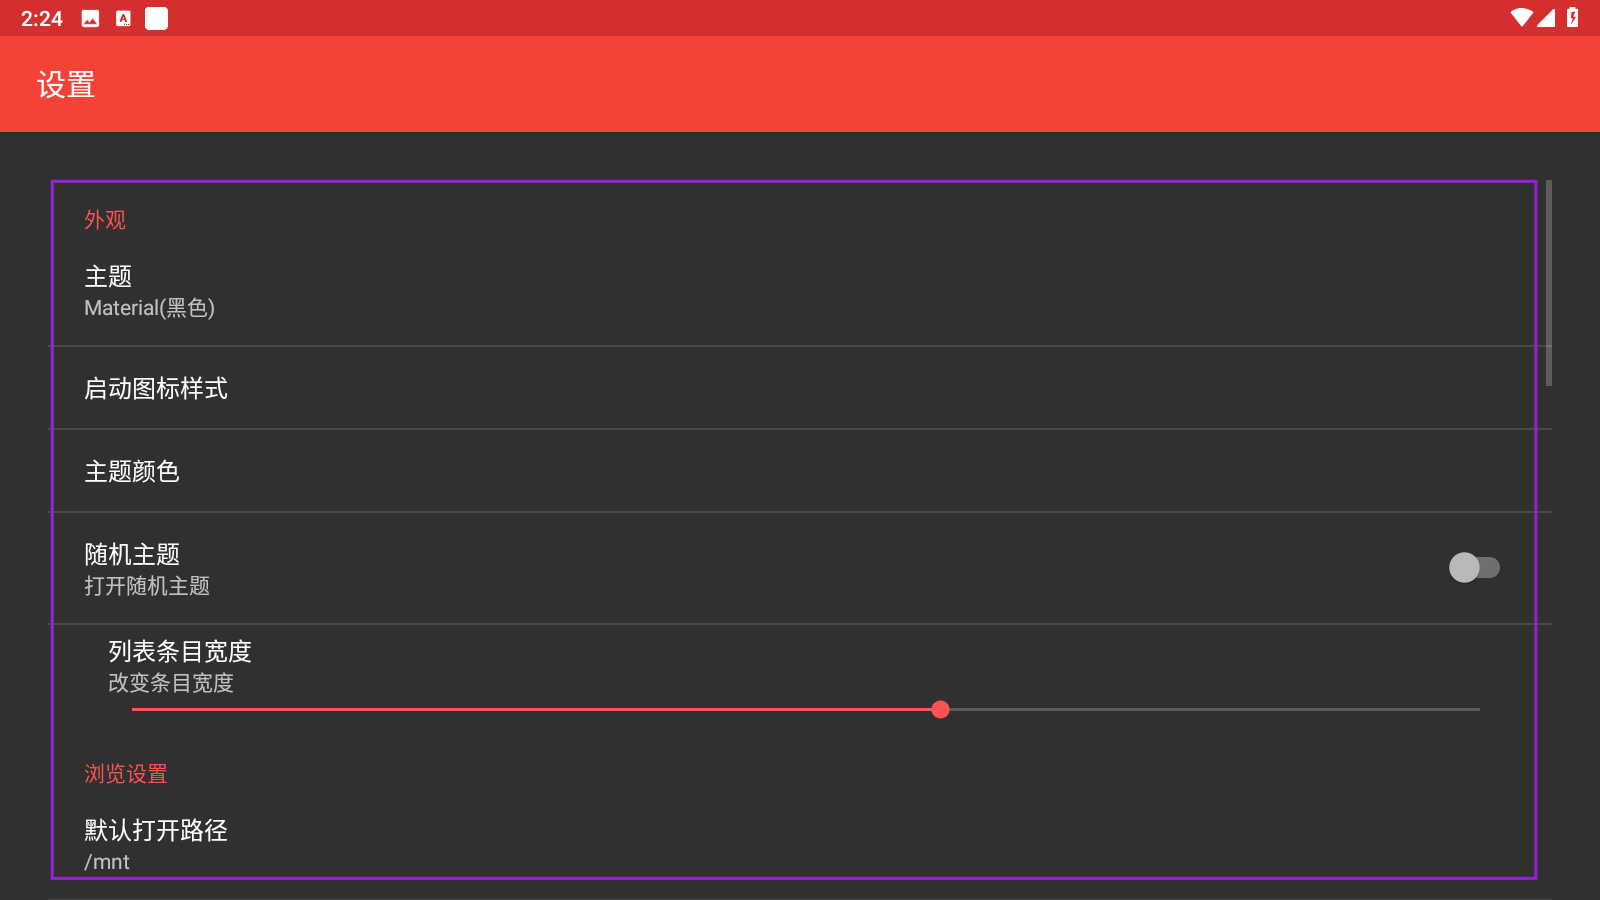Tap the 浏览设置 section header
Viewport: 1600px width, 900px height.
coord(126,774)
